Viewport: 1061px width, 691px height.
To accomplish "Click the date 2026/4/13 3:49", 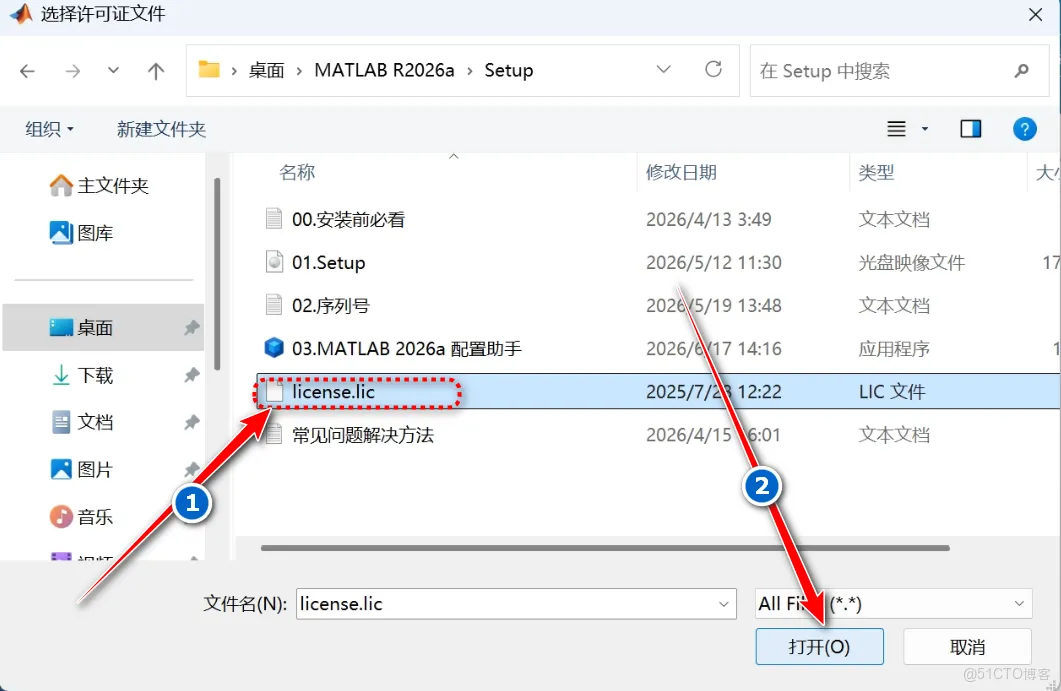I will 708,219.
